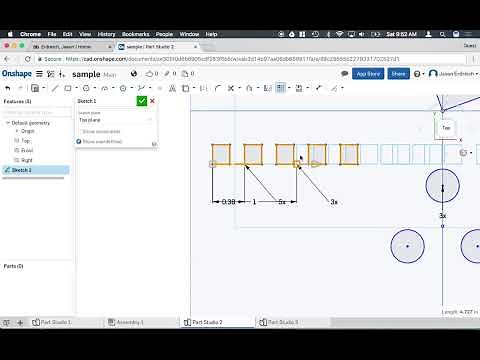Click the Top face of view cube
Viewport: 480px width, 360px height.
446,128
